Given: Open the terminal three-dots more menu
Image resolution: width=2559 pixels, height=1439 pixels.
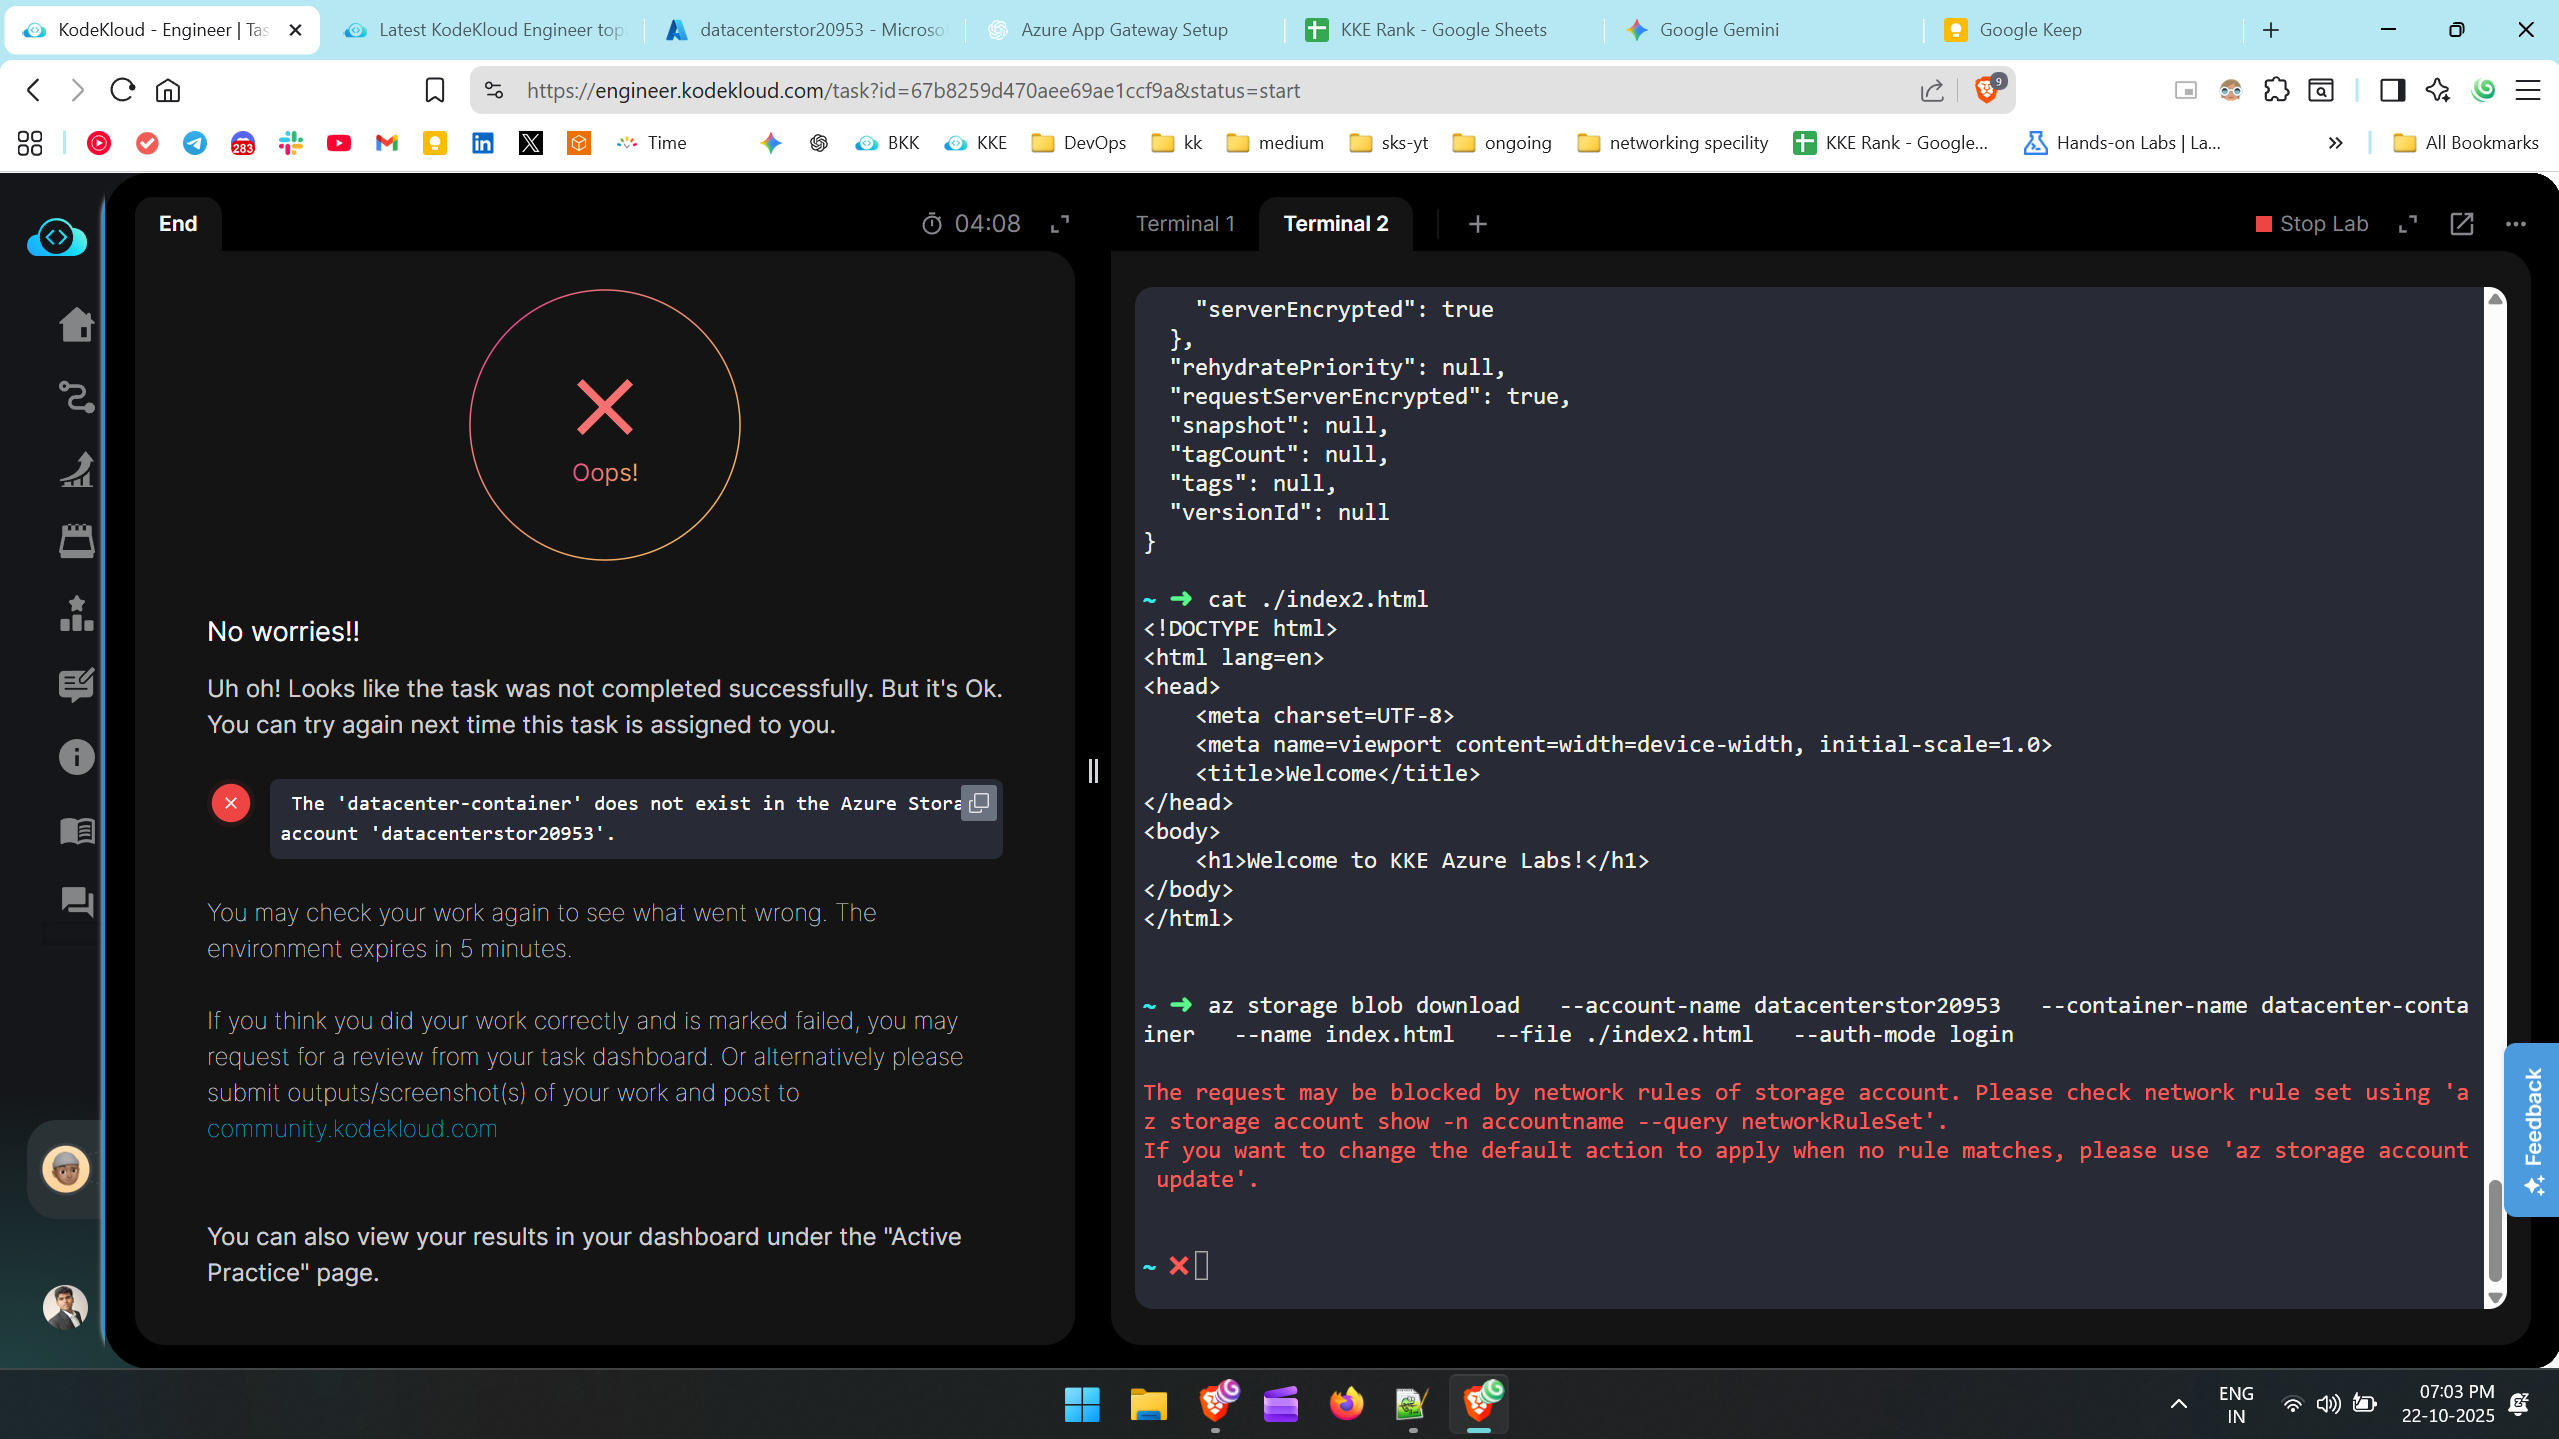Looking at the screenshot, I should coord(2515,224).
